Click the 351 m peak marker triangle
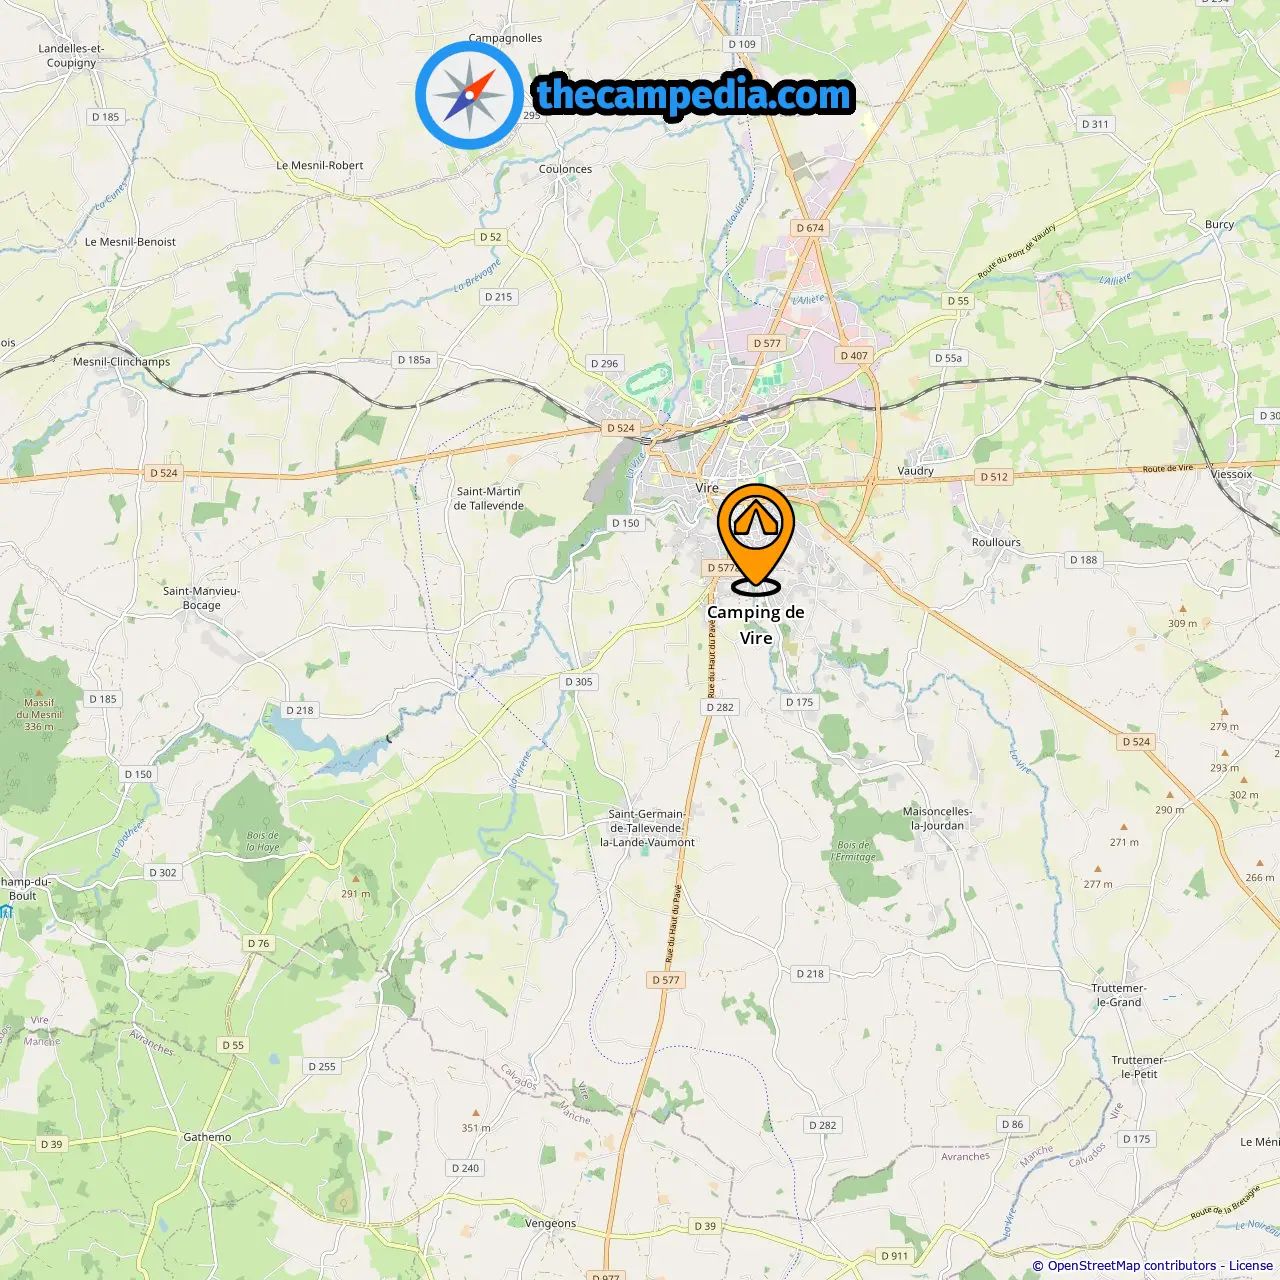Viewport: 1280px width, 1280px height. [476, 1112]
